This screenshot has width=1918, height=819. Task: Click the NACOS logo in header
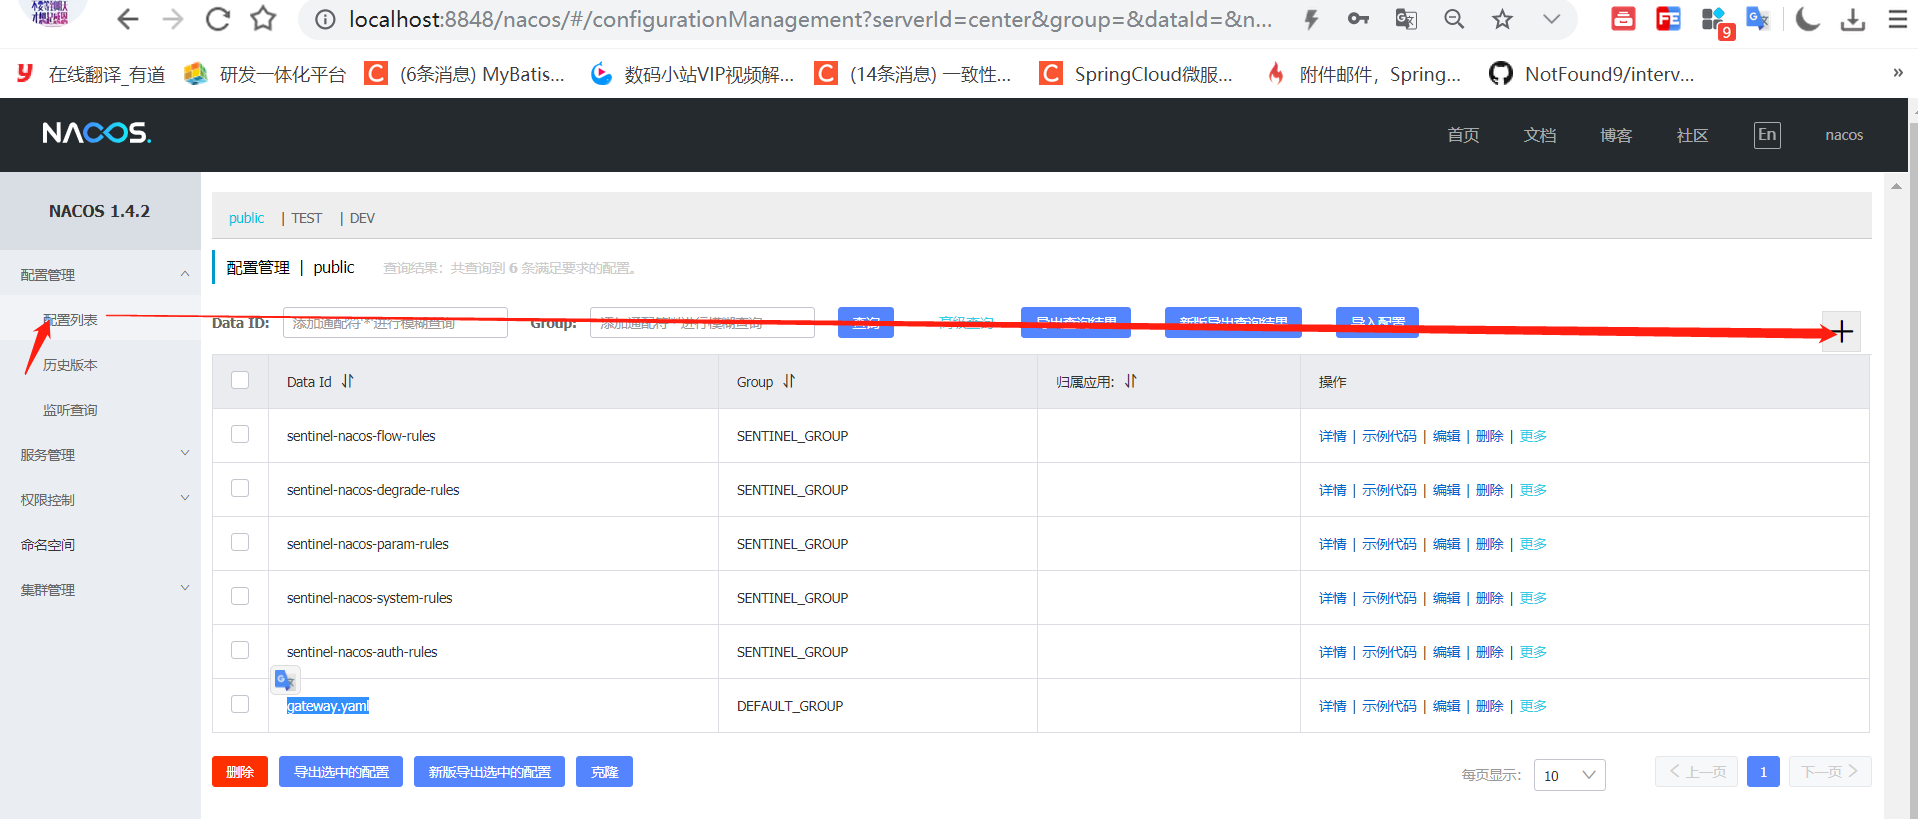coord(96,133)
